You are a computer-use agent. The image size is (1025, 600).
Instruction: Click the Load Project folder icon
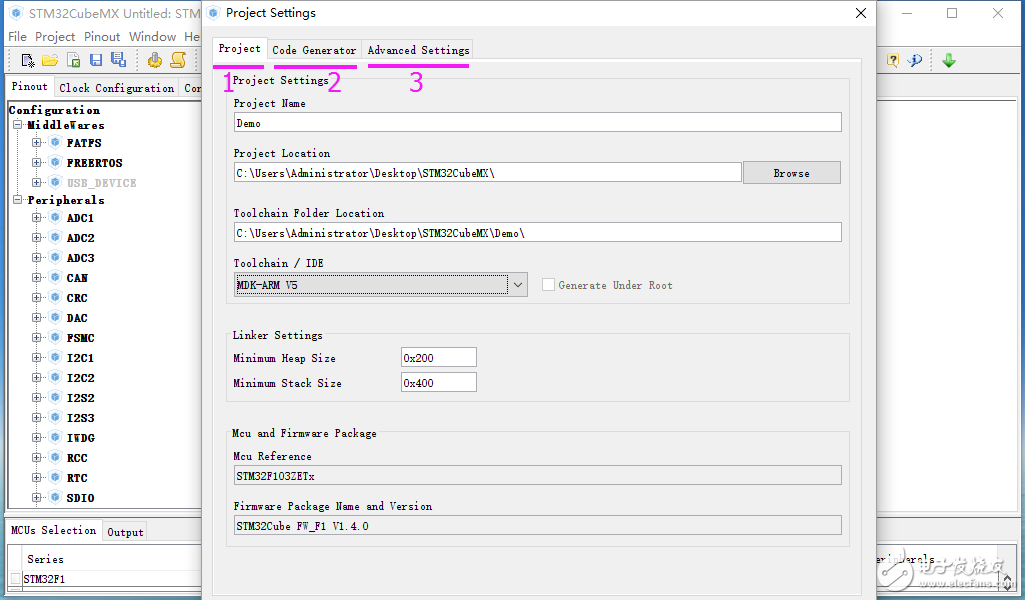click(x=50, y=61)
